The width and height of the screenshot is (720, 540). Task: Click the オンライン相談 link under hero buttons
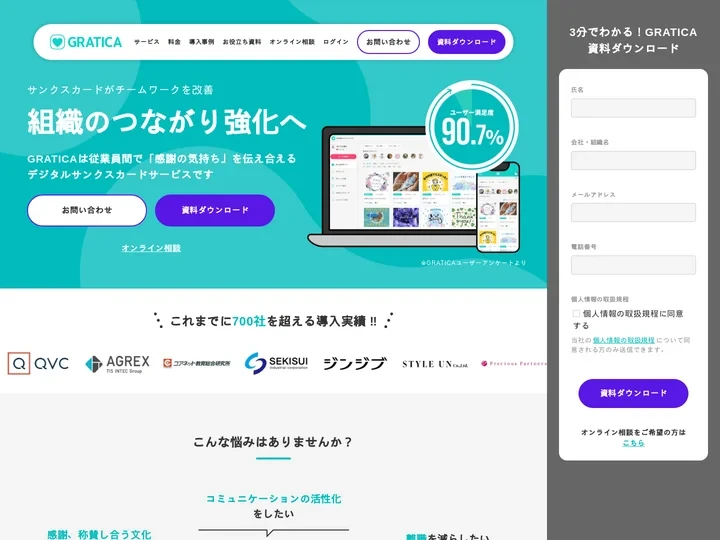151,248
